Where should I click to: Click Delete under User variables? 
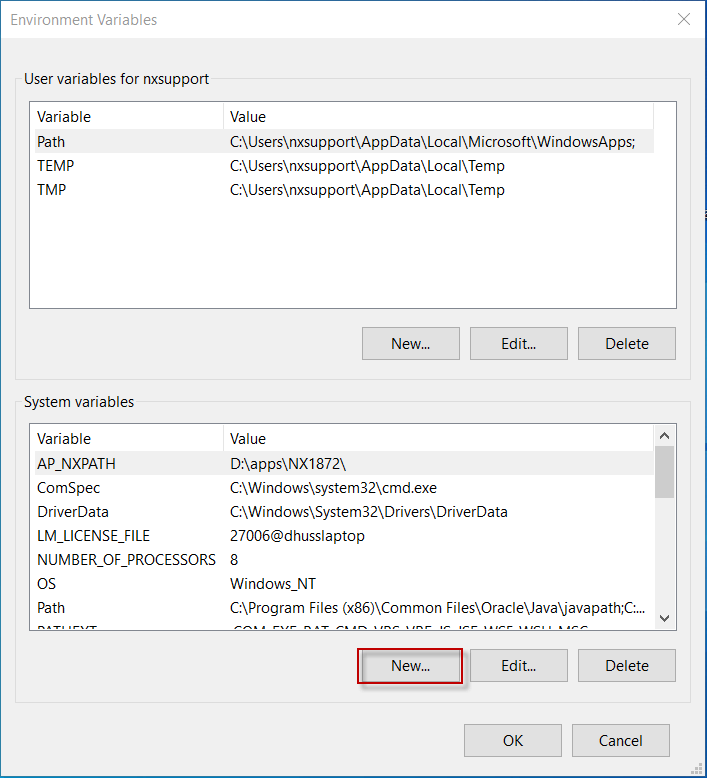pos(626,343)
